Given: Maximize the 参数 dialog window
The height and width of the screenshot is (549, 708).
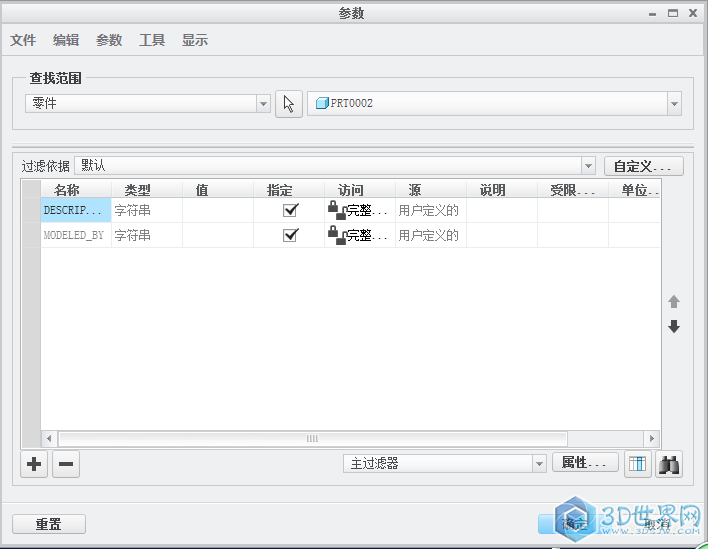Looking at the screenshot, I should 673,13.
